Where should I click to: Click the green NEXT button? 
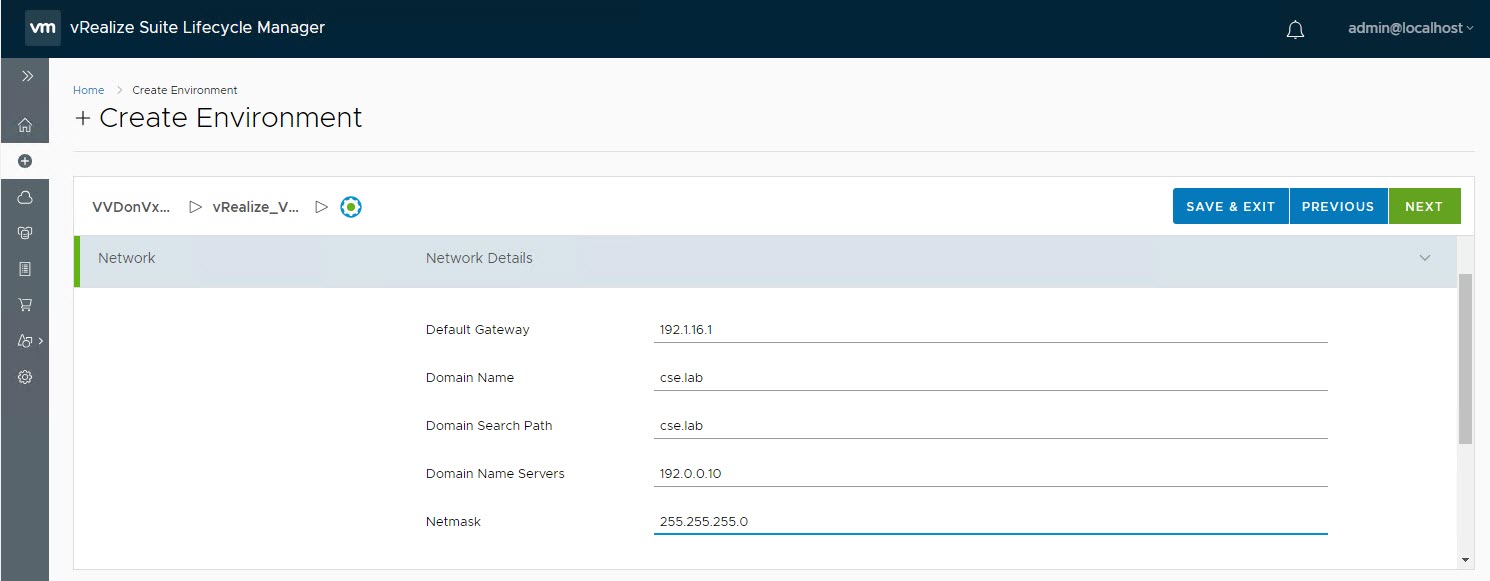tap(1423, 206)
